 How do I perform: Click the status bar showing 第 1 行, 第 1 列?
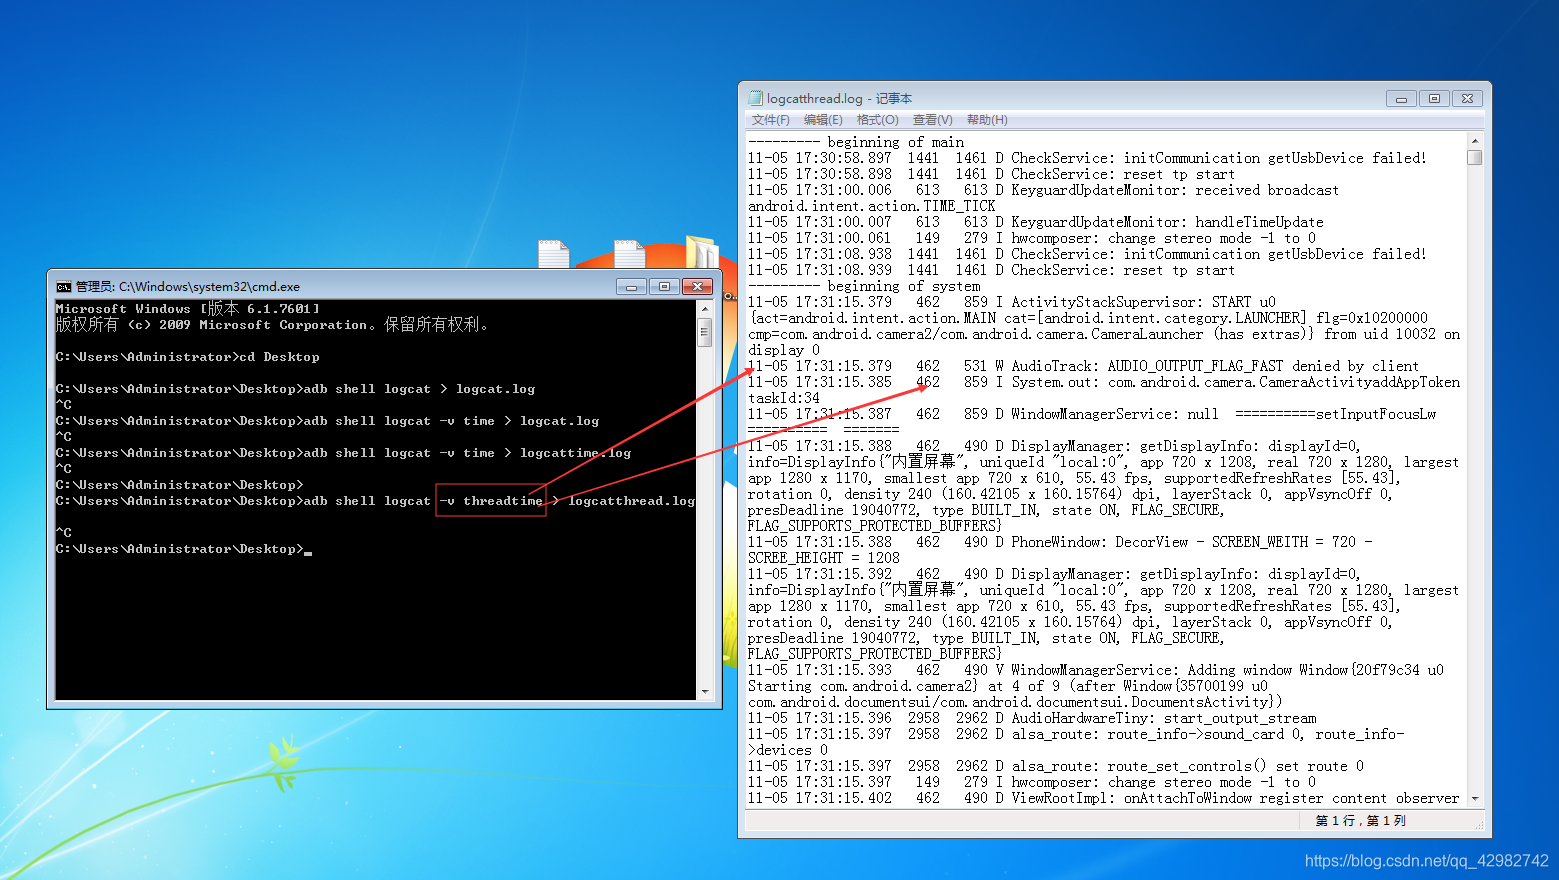click(1359, 820)
